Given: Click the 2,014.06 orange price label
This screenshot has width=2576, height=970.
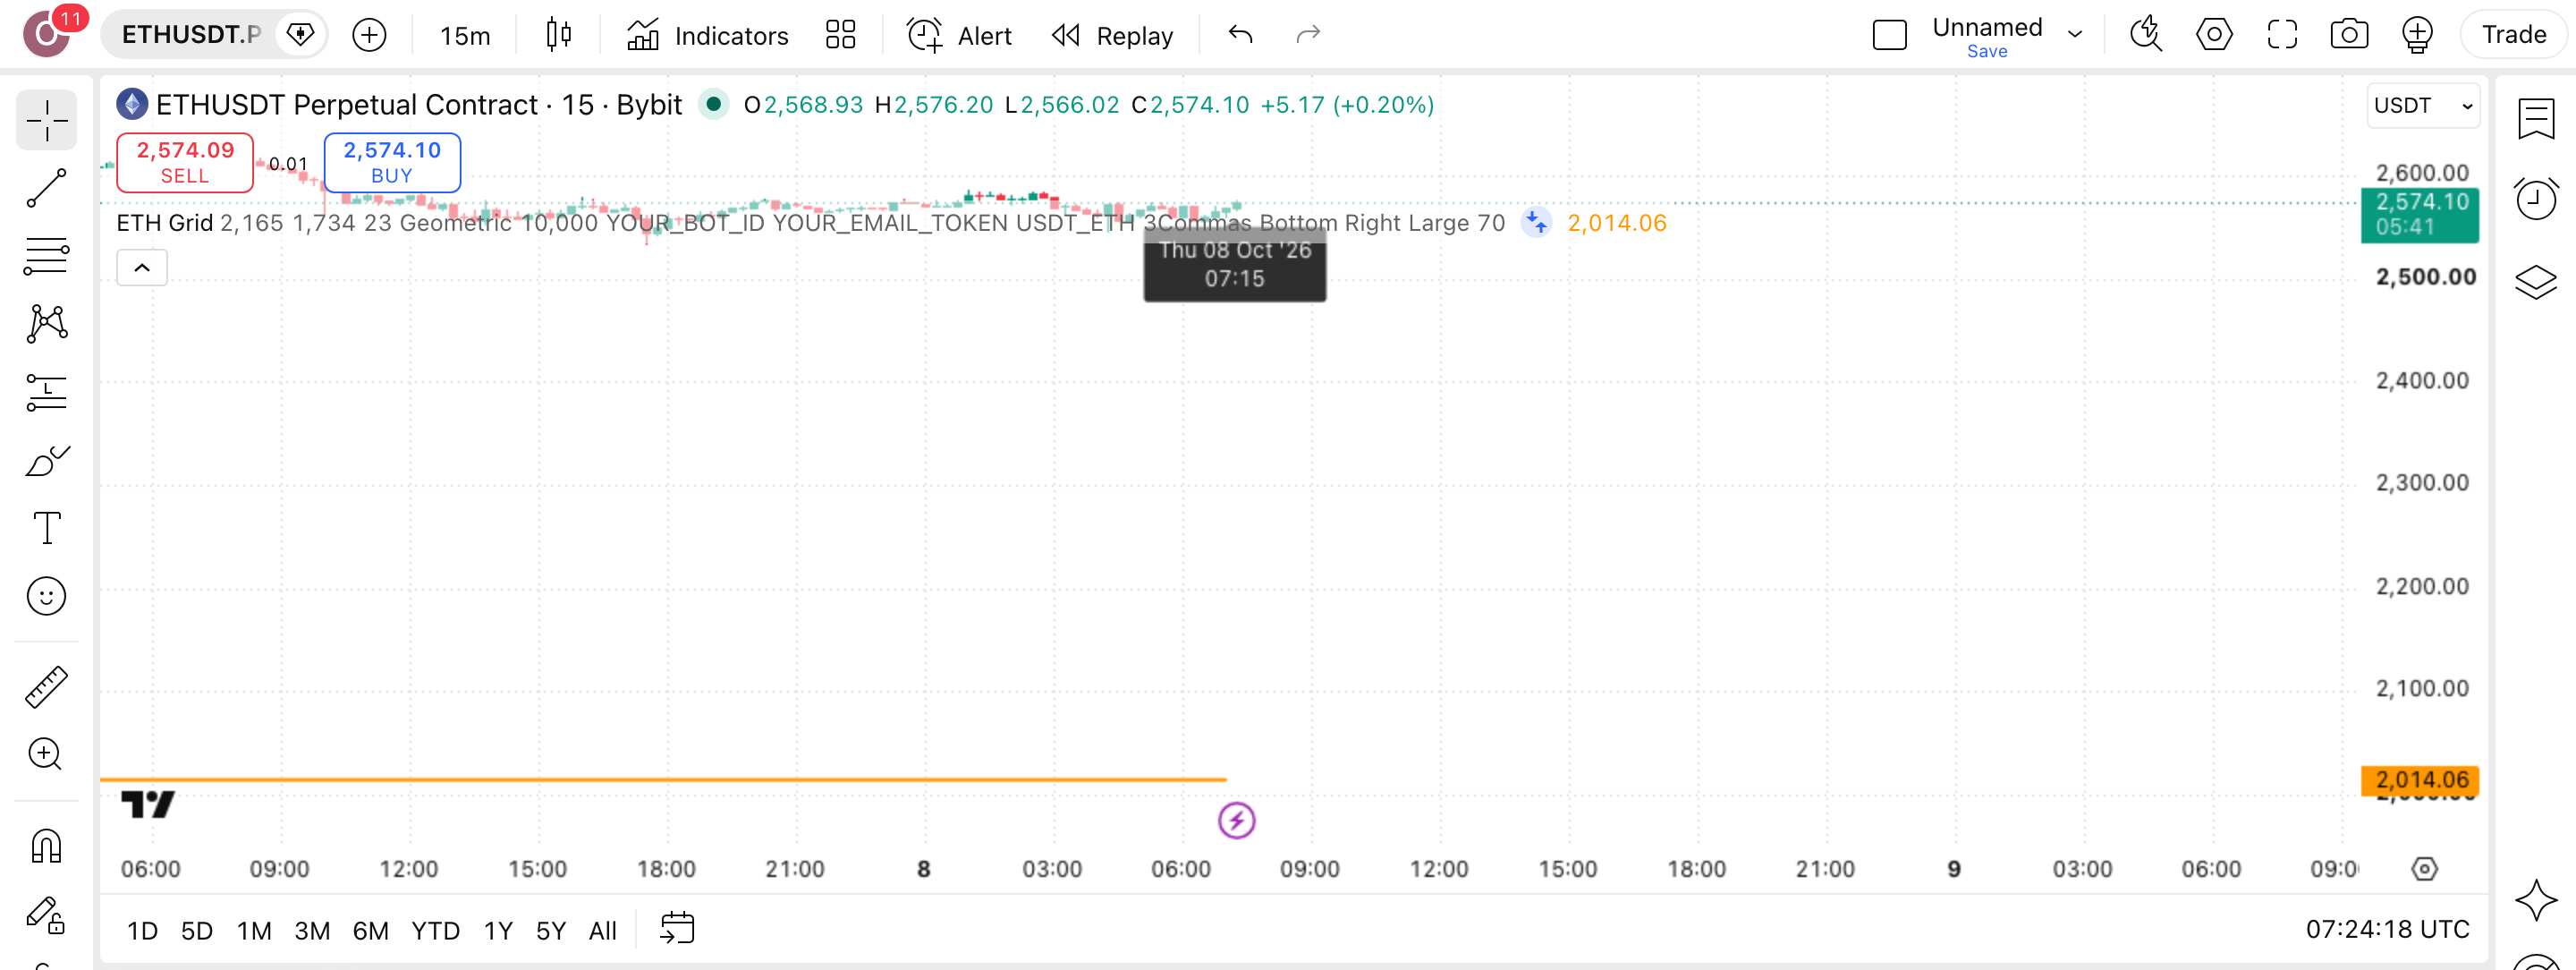Looking at the screenshot, I should click(2420, 780).
